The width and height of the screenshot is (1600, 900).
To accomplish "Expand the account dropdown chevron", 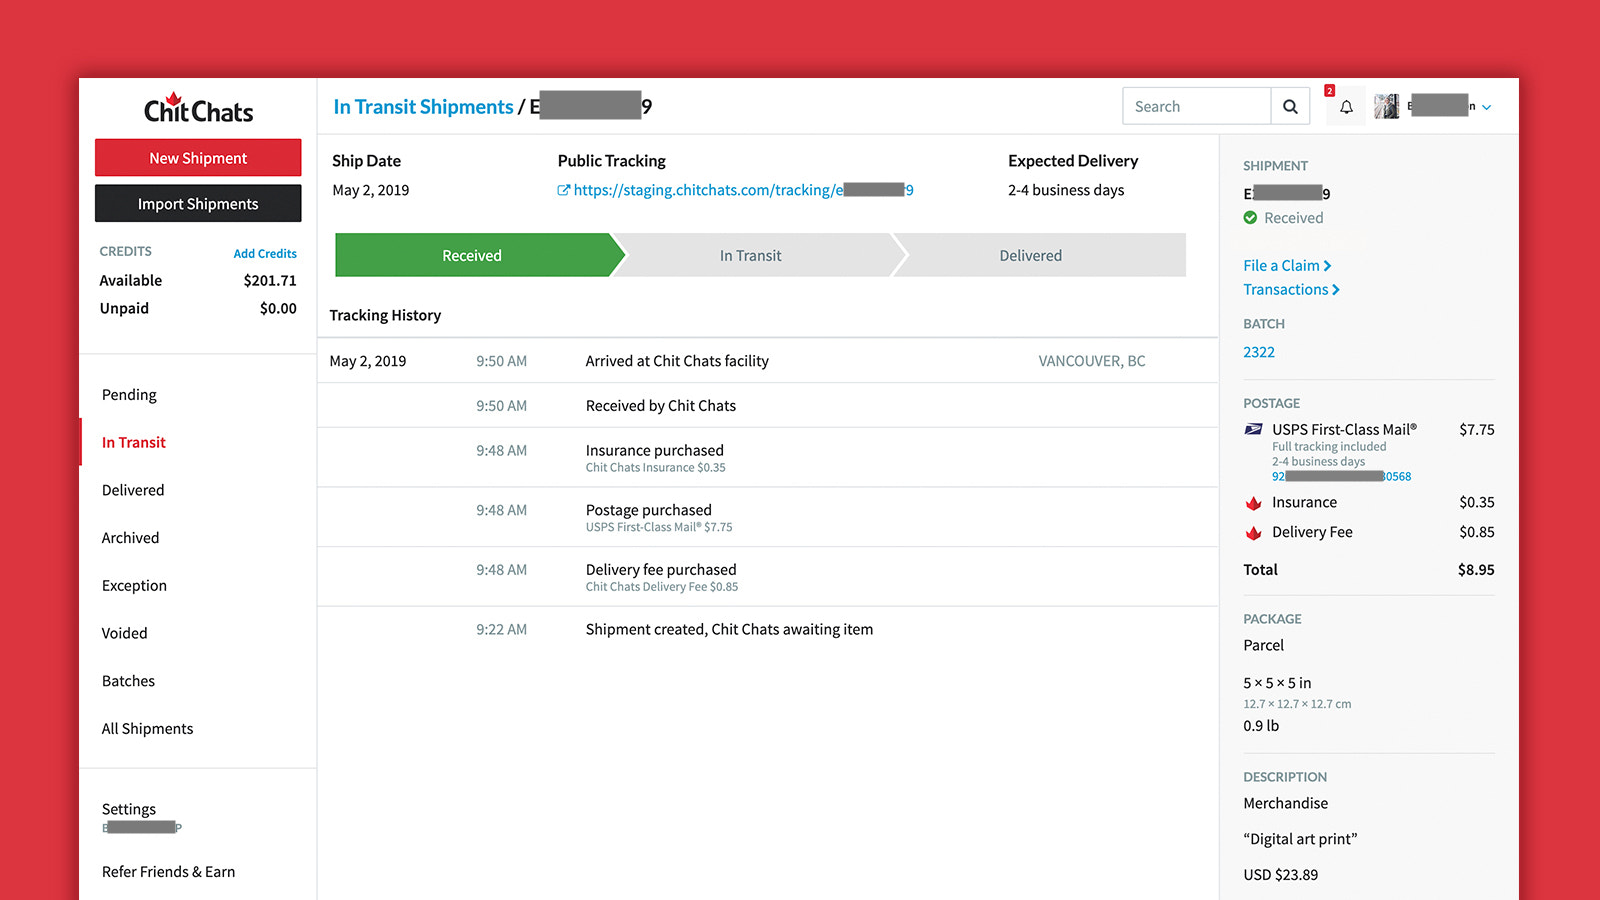I will pyautogui.click(x=1487, y=107).
